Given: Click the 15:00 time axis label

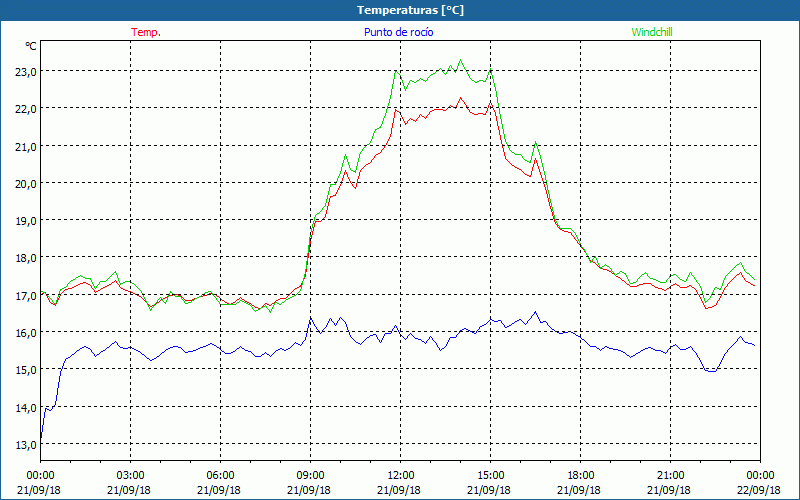Looking at the screenshot, I should coord(490,476).
